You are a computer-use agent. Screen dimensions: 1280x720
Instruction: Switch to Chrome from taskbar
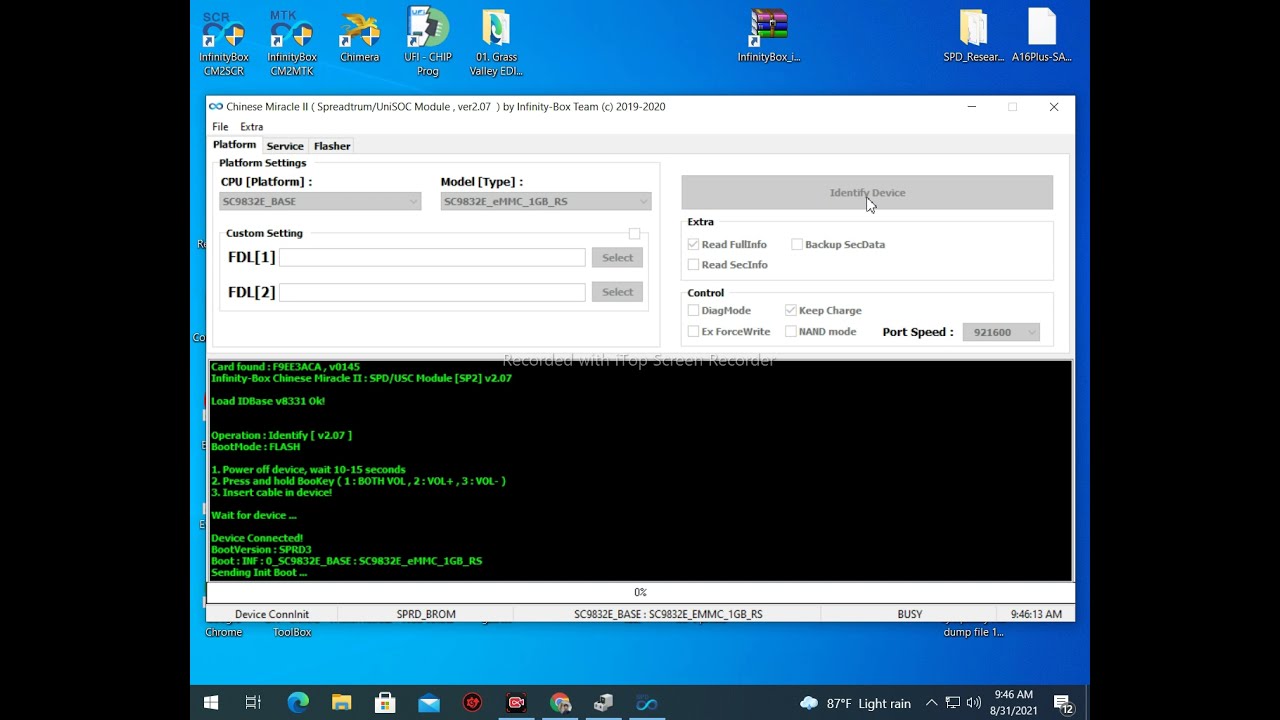point(560,703)
